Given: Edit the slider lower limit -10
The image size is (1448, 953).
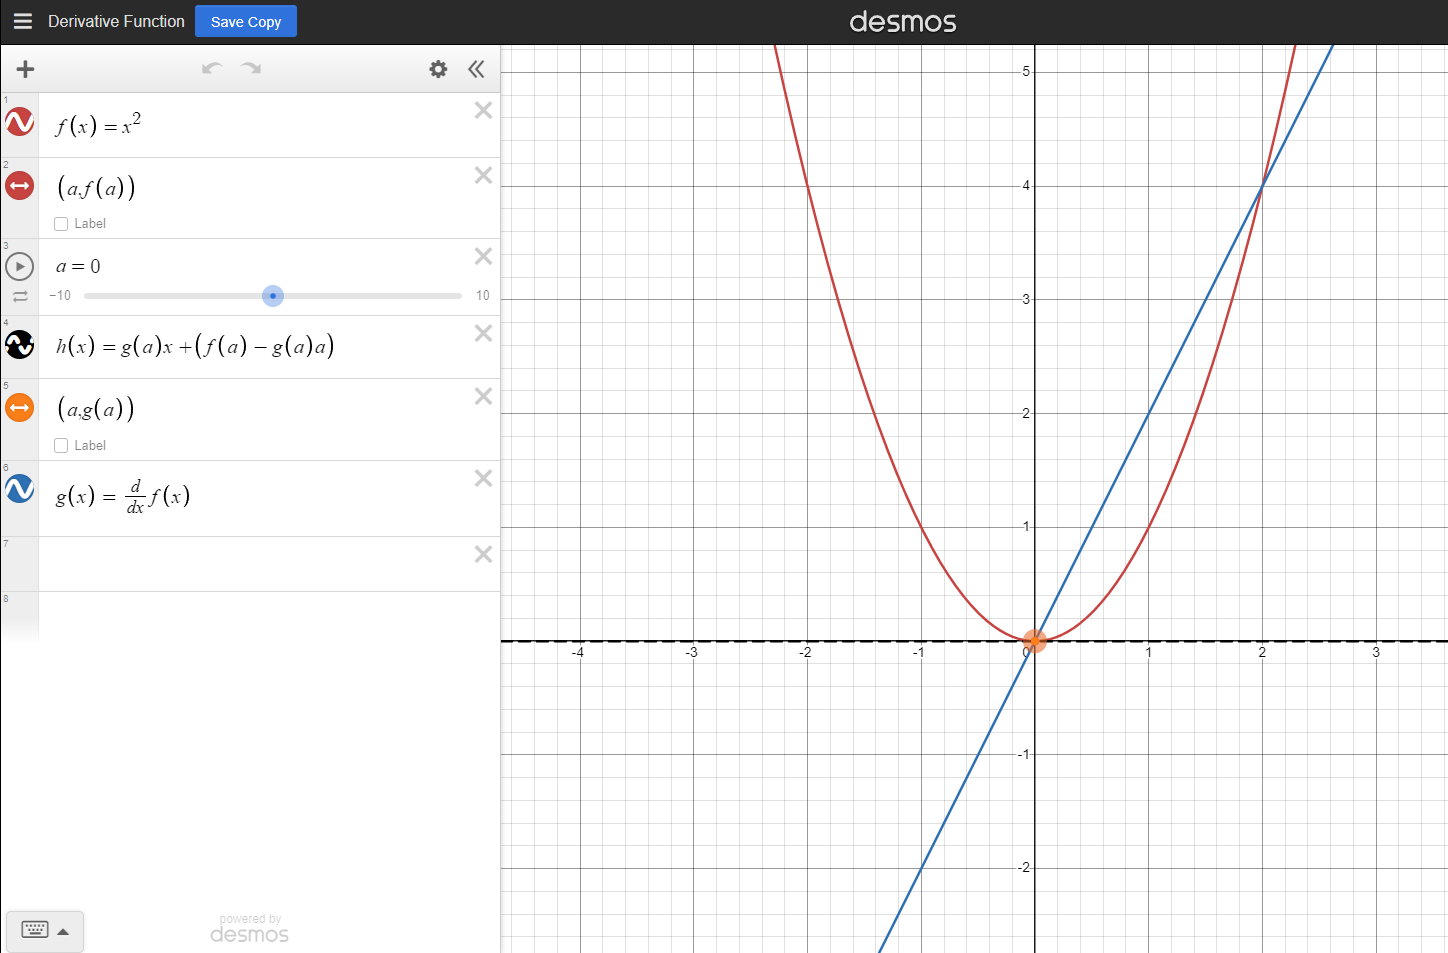Looking at the screenshot, I should [x=60, y=296].
